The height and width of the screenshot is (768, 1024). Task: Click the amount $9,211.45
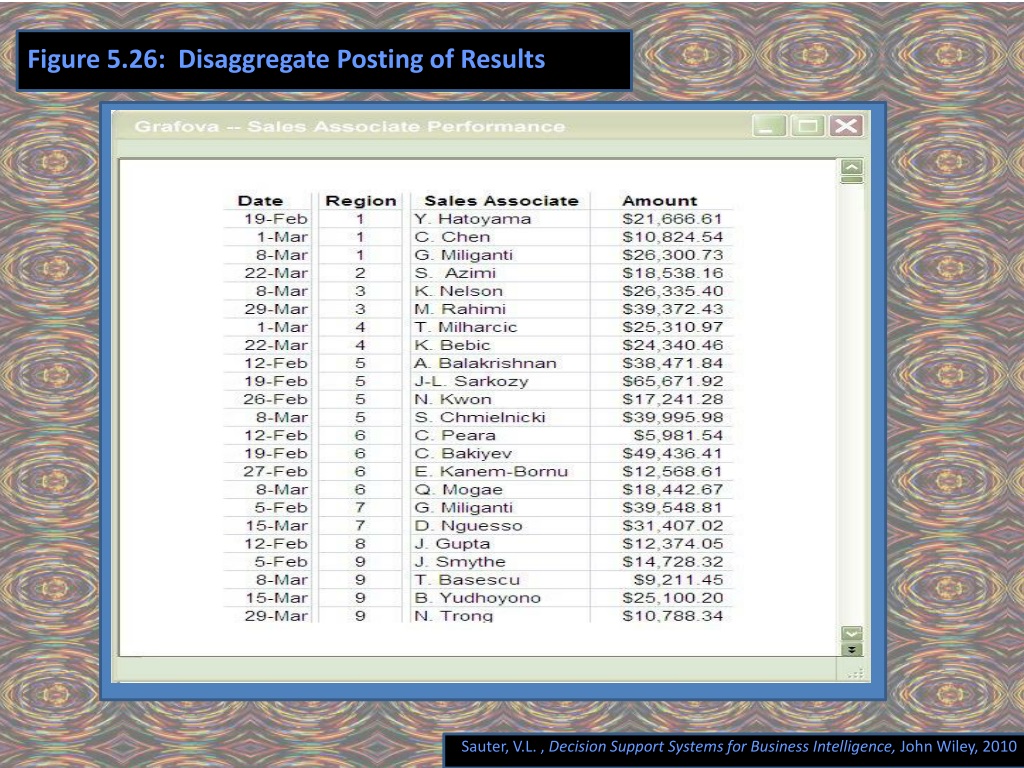pyautogui.click(x=678, y=580)
